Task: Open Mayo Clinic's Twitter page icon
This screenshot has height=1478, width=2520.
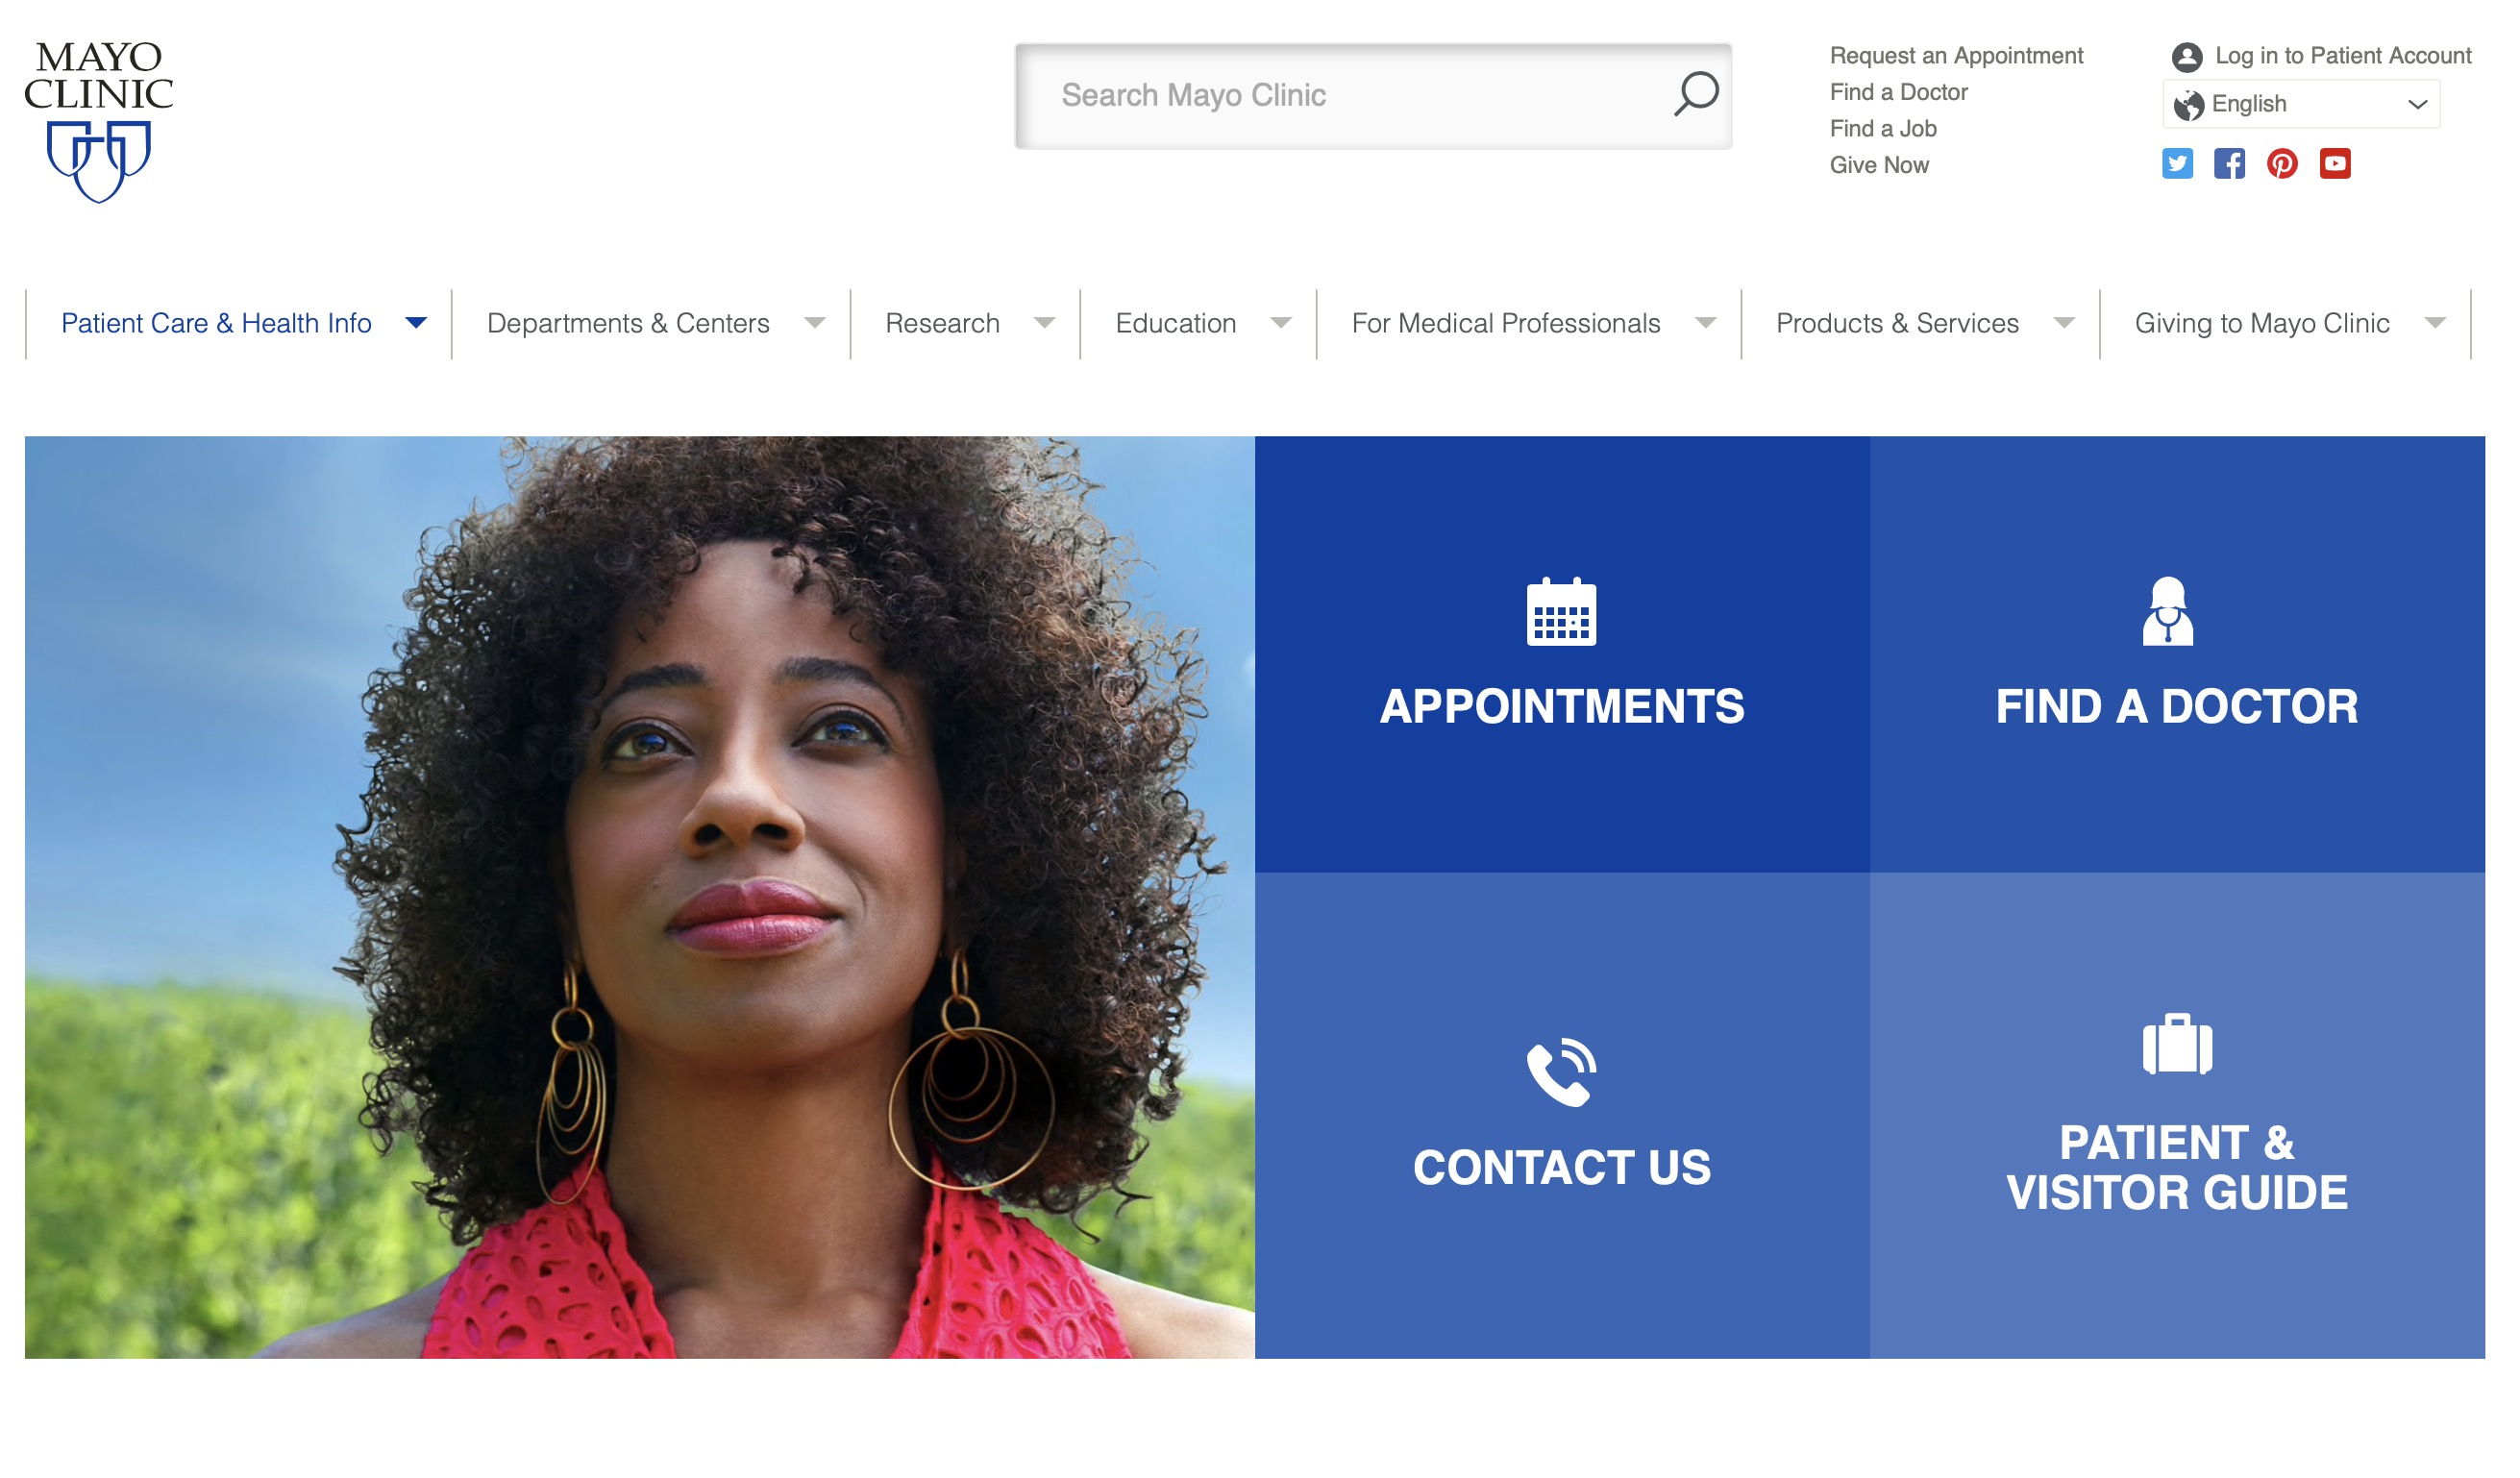Action: click(x=2177, y=163)
